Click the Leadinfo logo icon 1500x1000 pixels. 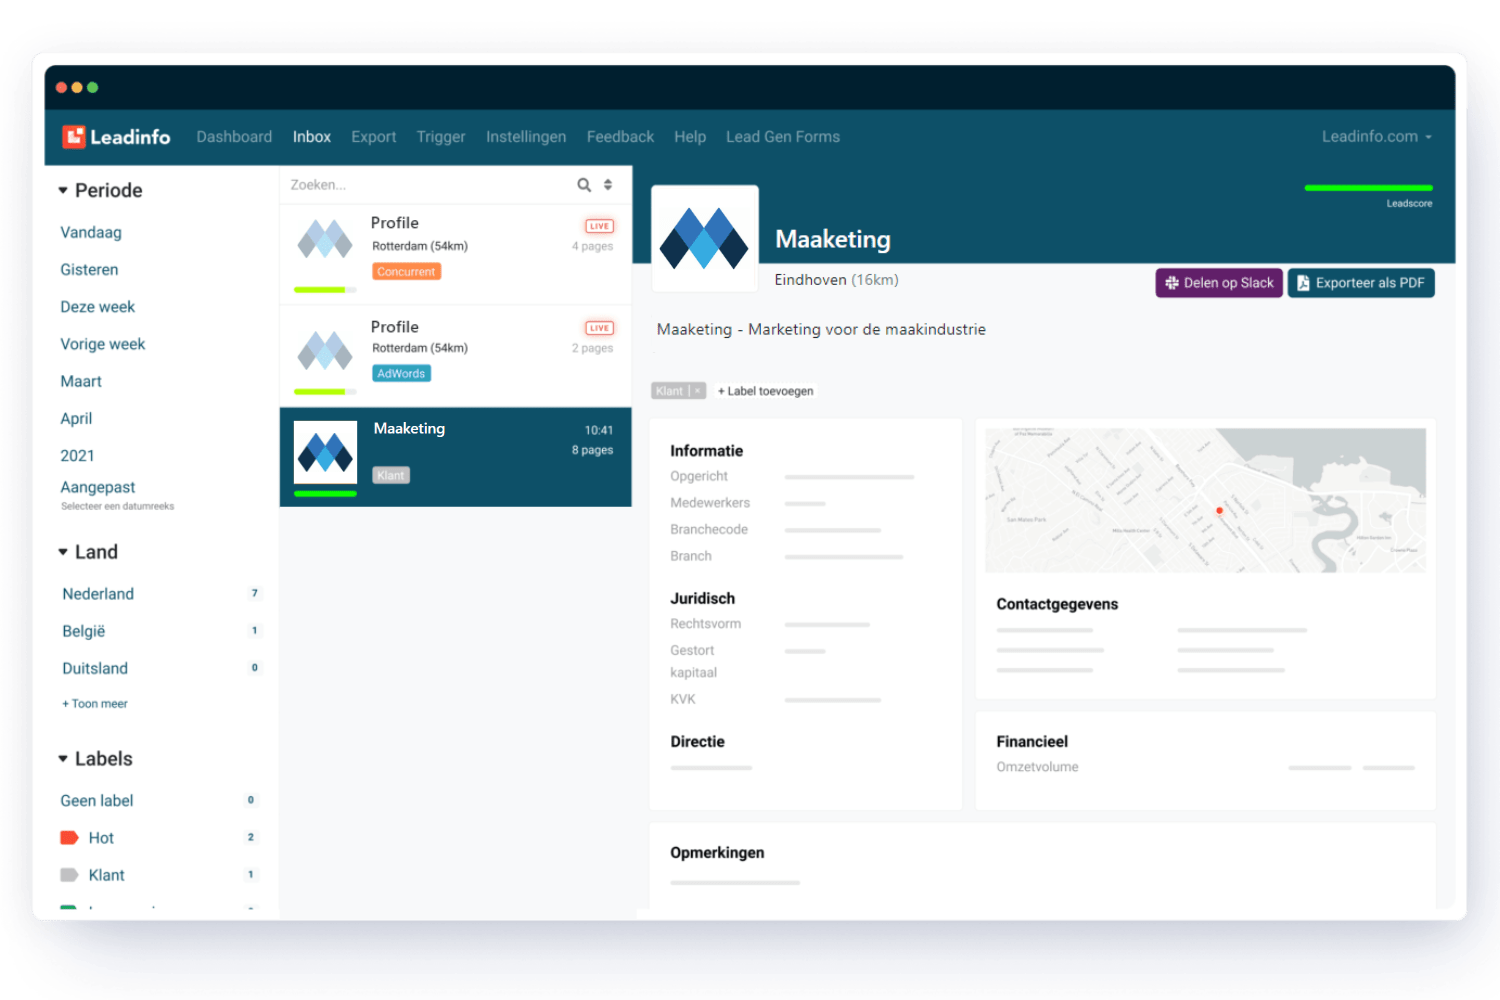(x=74, y=137)
